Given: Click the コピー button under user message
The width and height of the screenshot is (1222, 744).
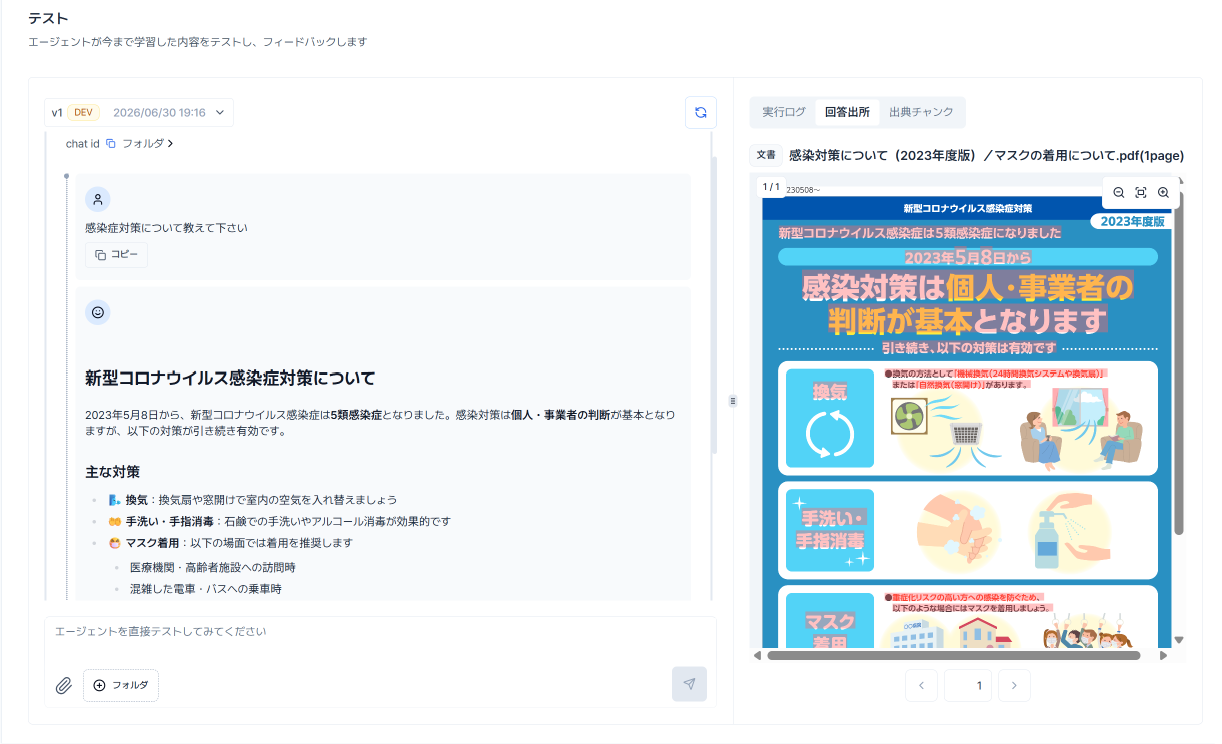Looking at the screenshot, I should point(116,255).
